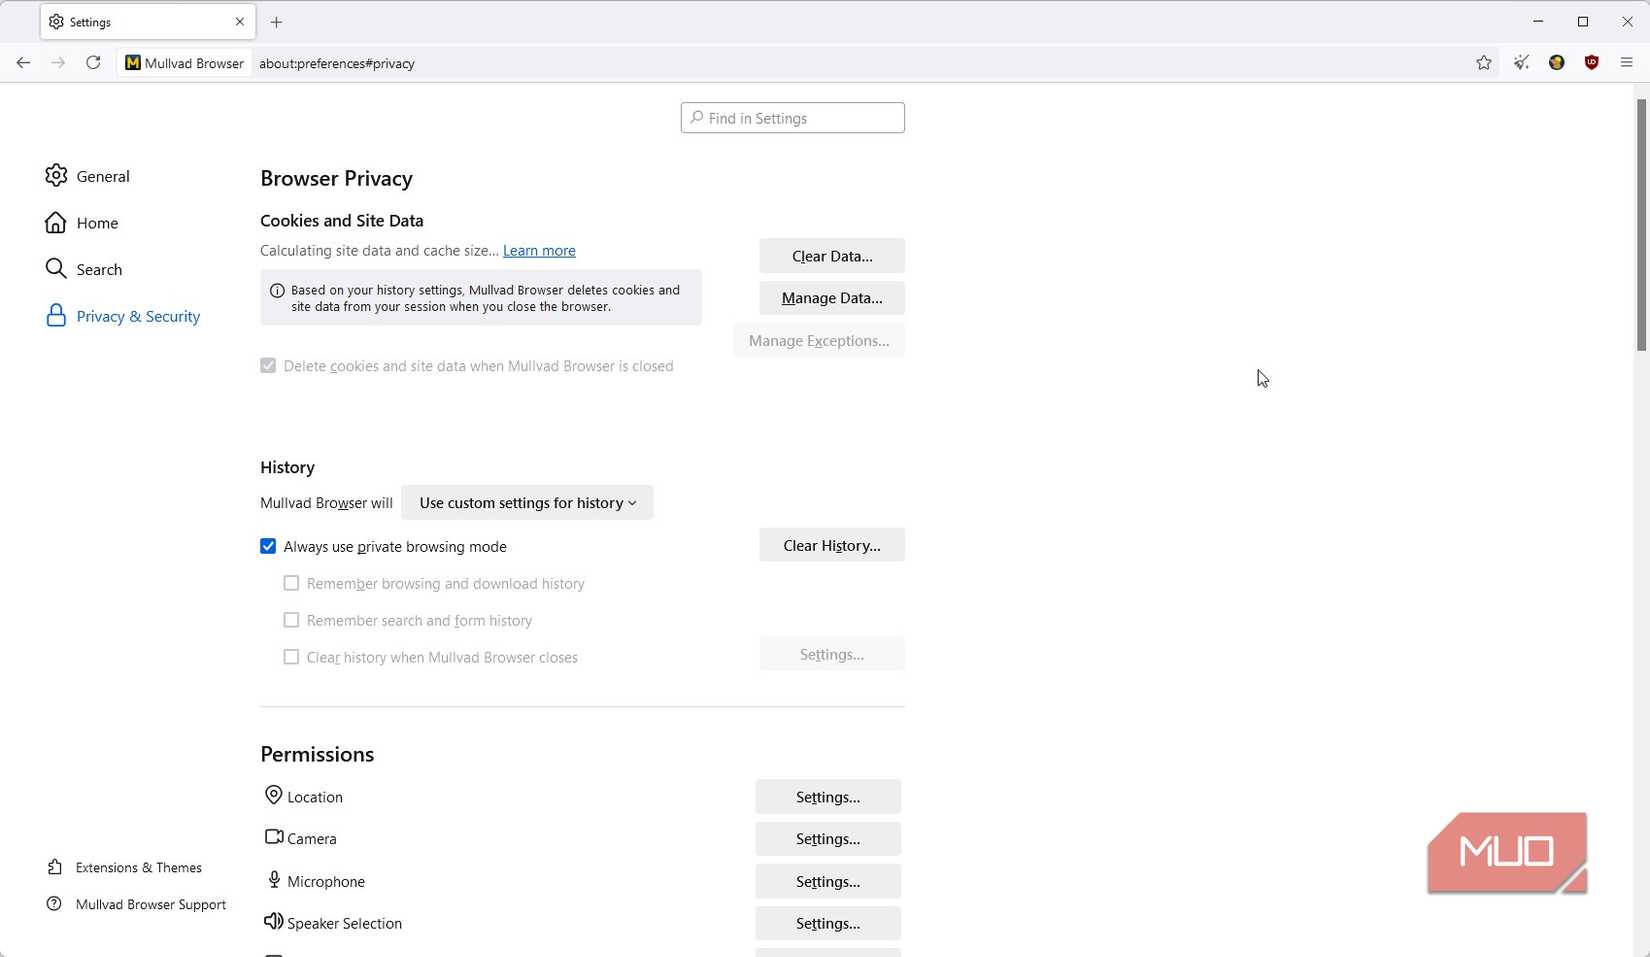Click the Manage Data button

pos(832,298)
